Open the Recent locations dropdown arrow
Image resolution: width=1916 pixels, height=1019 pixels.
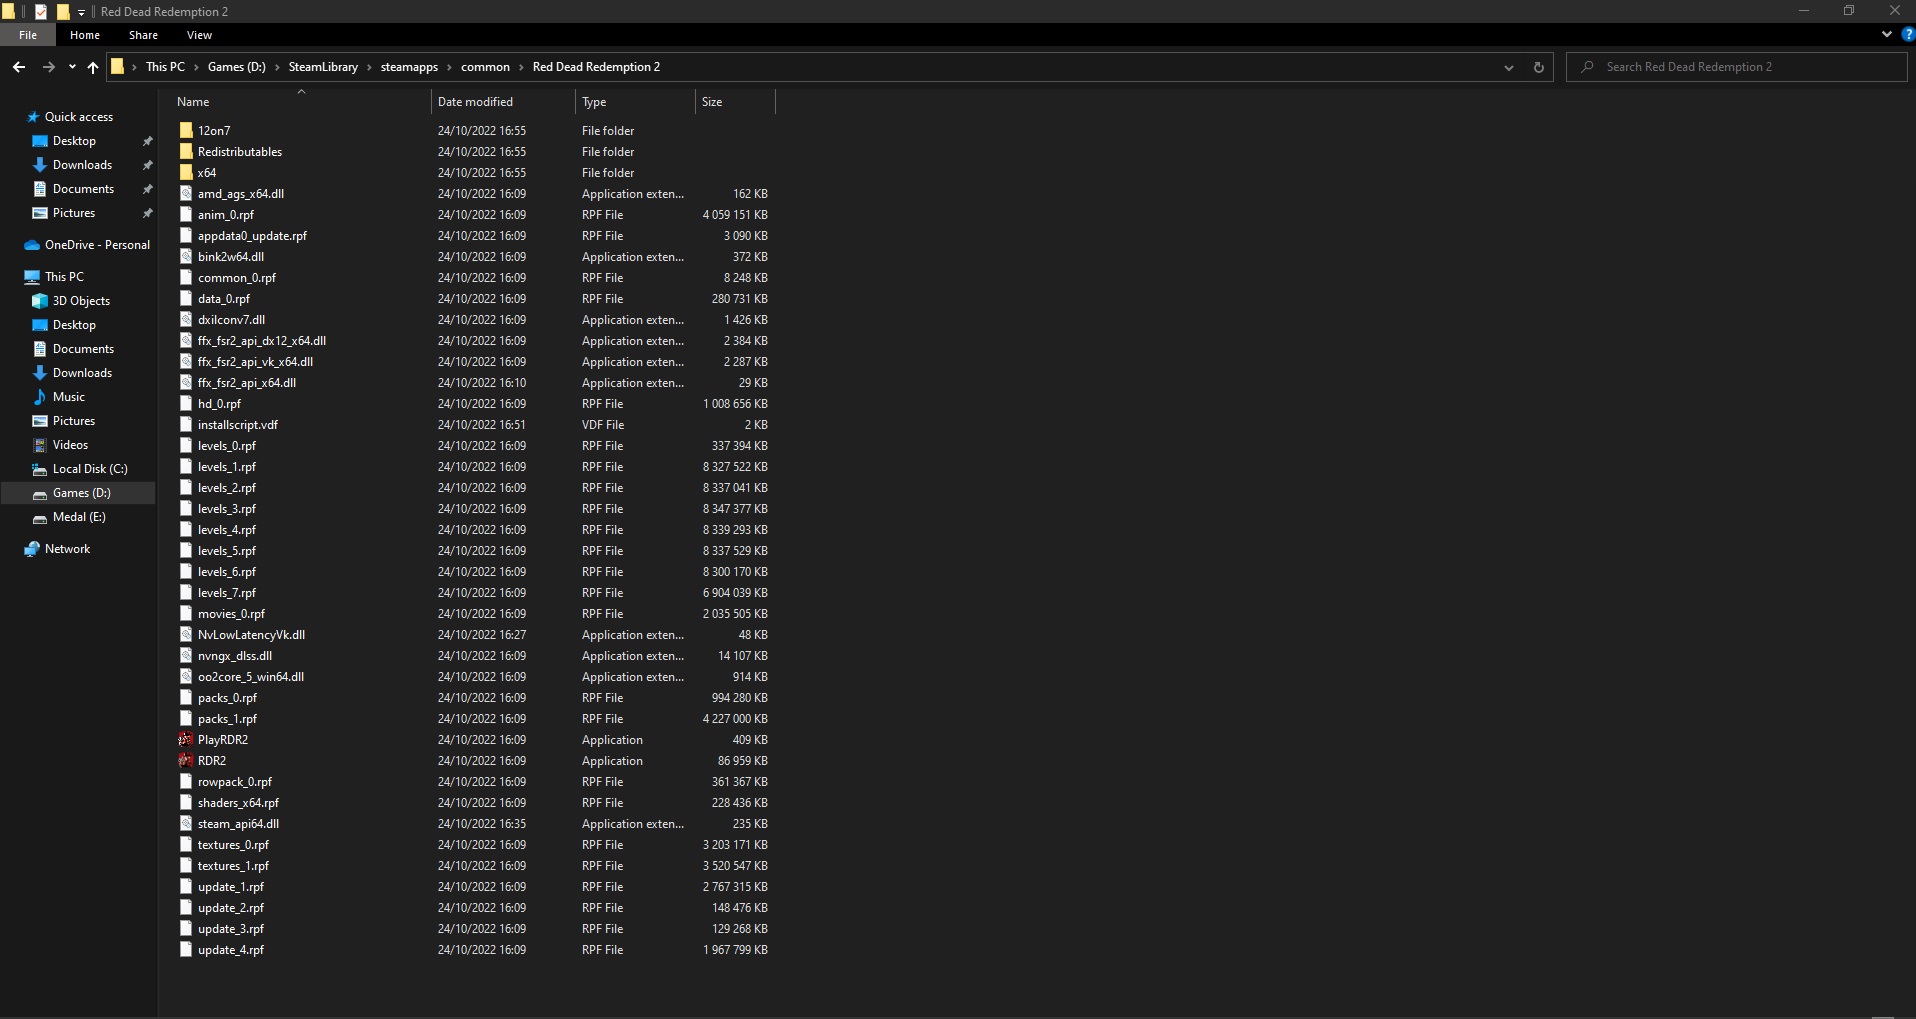point(72,67)
